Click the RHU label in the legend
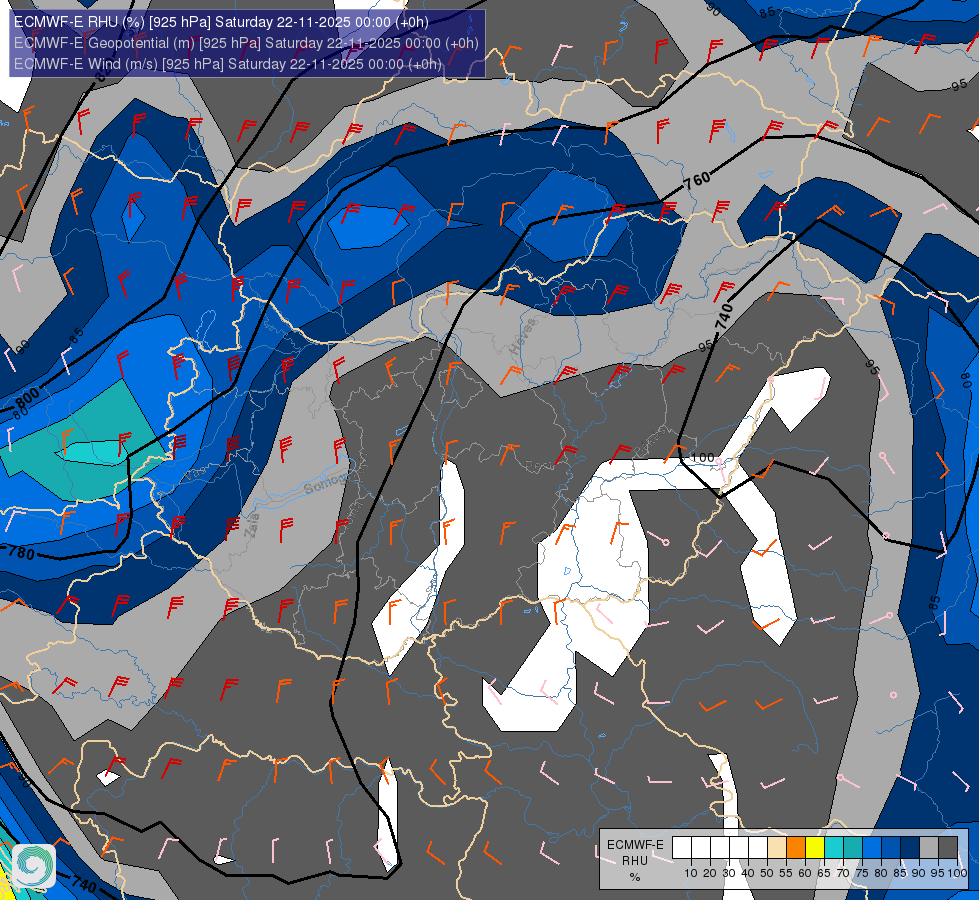Image resolution: width=979 pixels, height=900 pixels. 635,861
